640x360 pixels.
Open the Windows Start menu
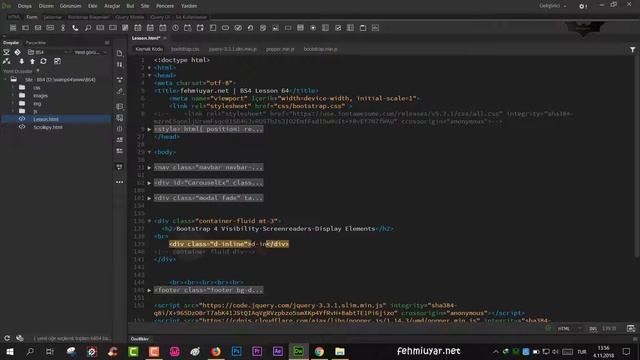(x=10, y=351)
